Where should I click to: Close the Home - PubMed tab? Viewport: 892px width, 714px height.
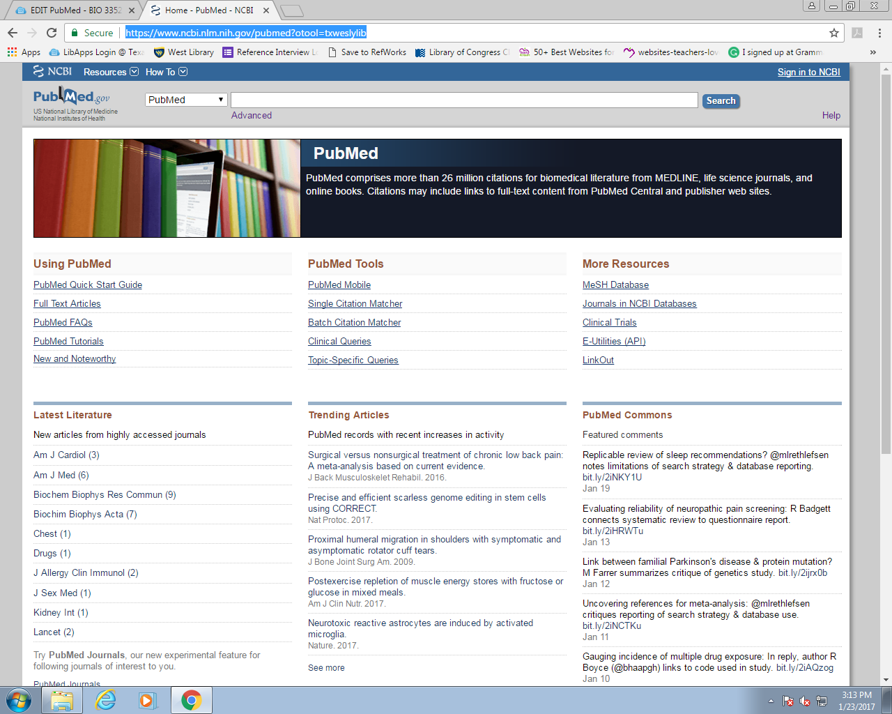(x=266, y=10)
